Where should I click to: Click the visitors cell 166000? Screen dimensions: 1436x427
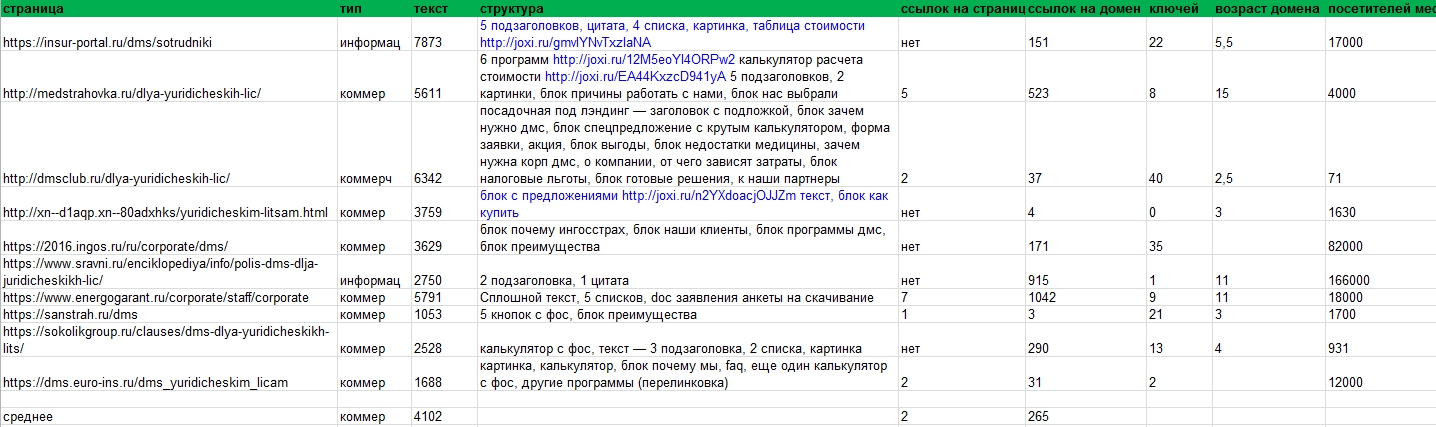[1380, 272]
